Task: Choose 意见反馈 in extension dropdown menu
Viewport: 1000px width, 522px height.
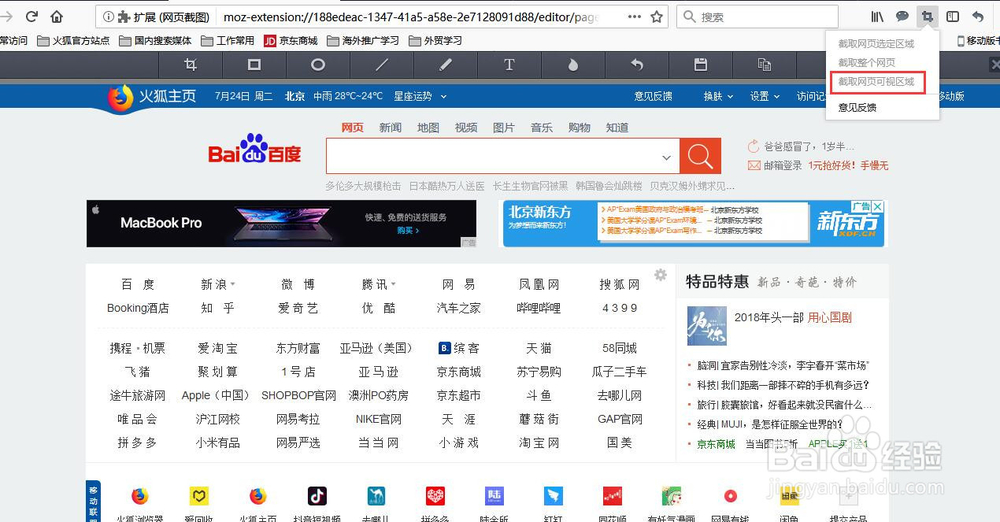Action: coord(857,107)
